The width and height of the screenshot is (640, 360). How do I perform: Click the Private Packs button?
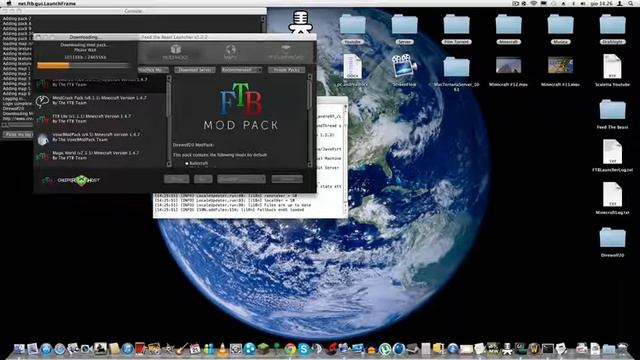point(287,70)
